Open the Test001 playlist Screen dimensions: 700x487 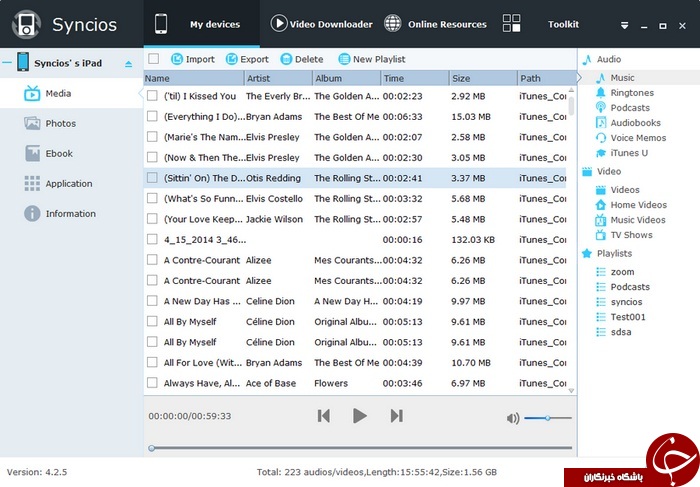627,317
